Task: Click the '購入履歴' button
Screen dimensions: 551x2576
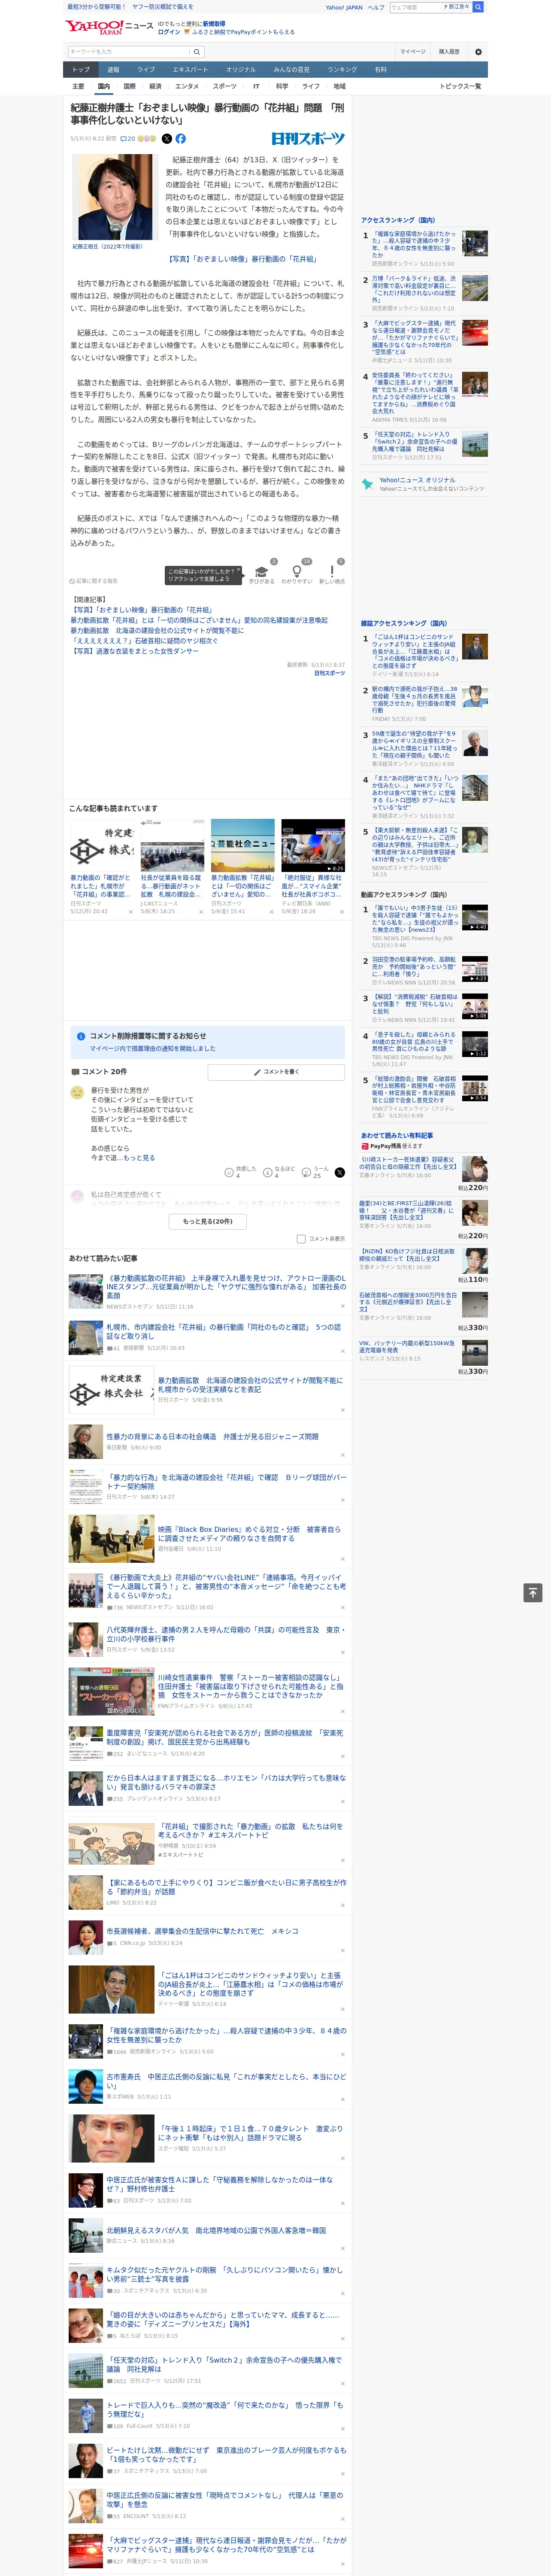Action: coord(449,52)
